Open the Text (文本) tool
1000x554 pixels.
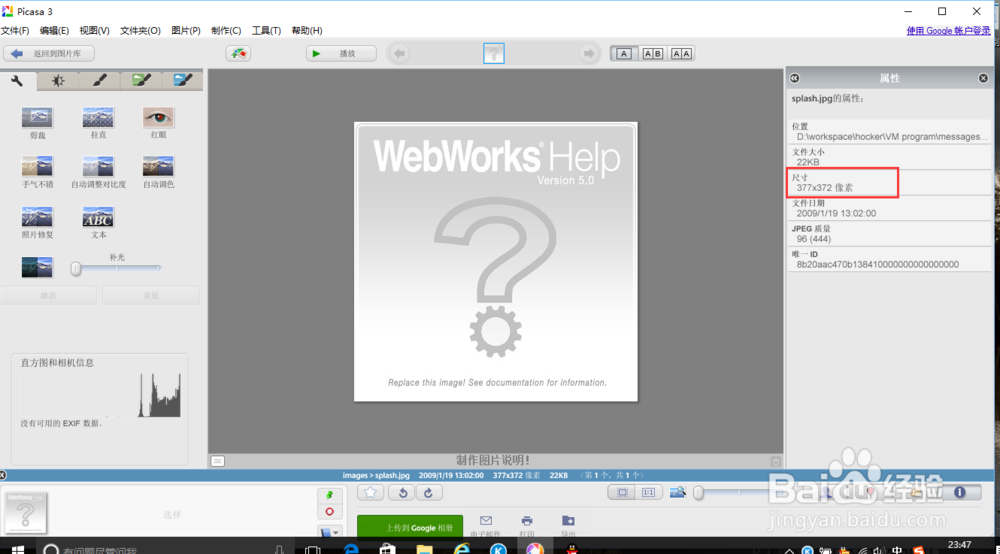(98, 222)
